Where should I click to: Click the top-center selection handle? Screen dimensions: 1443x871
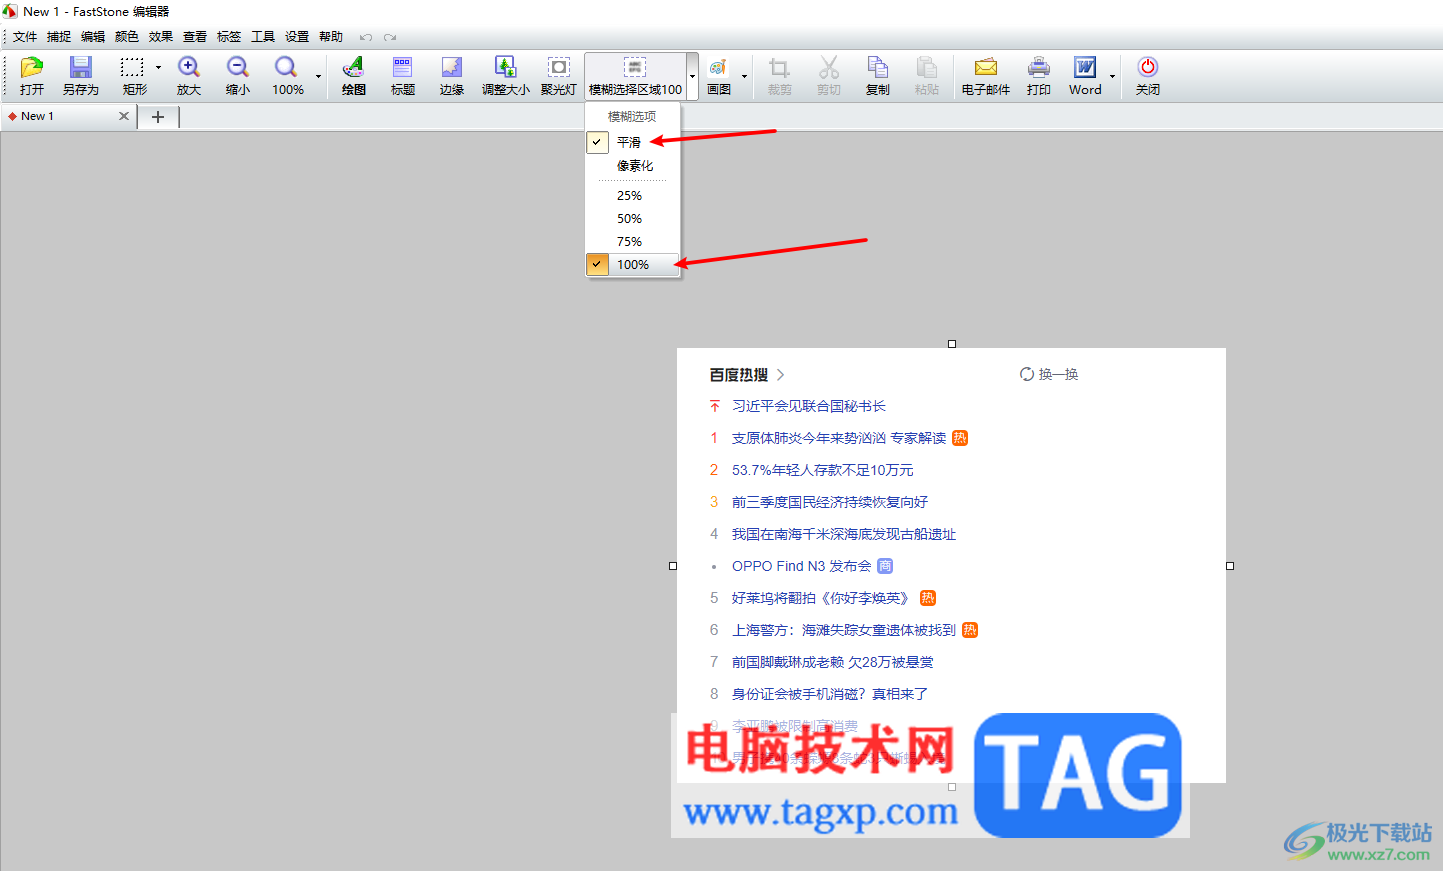click(952, 344)
